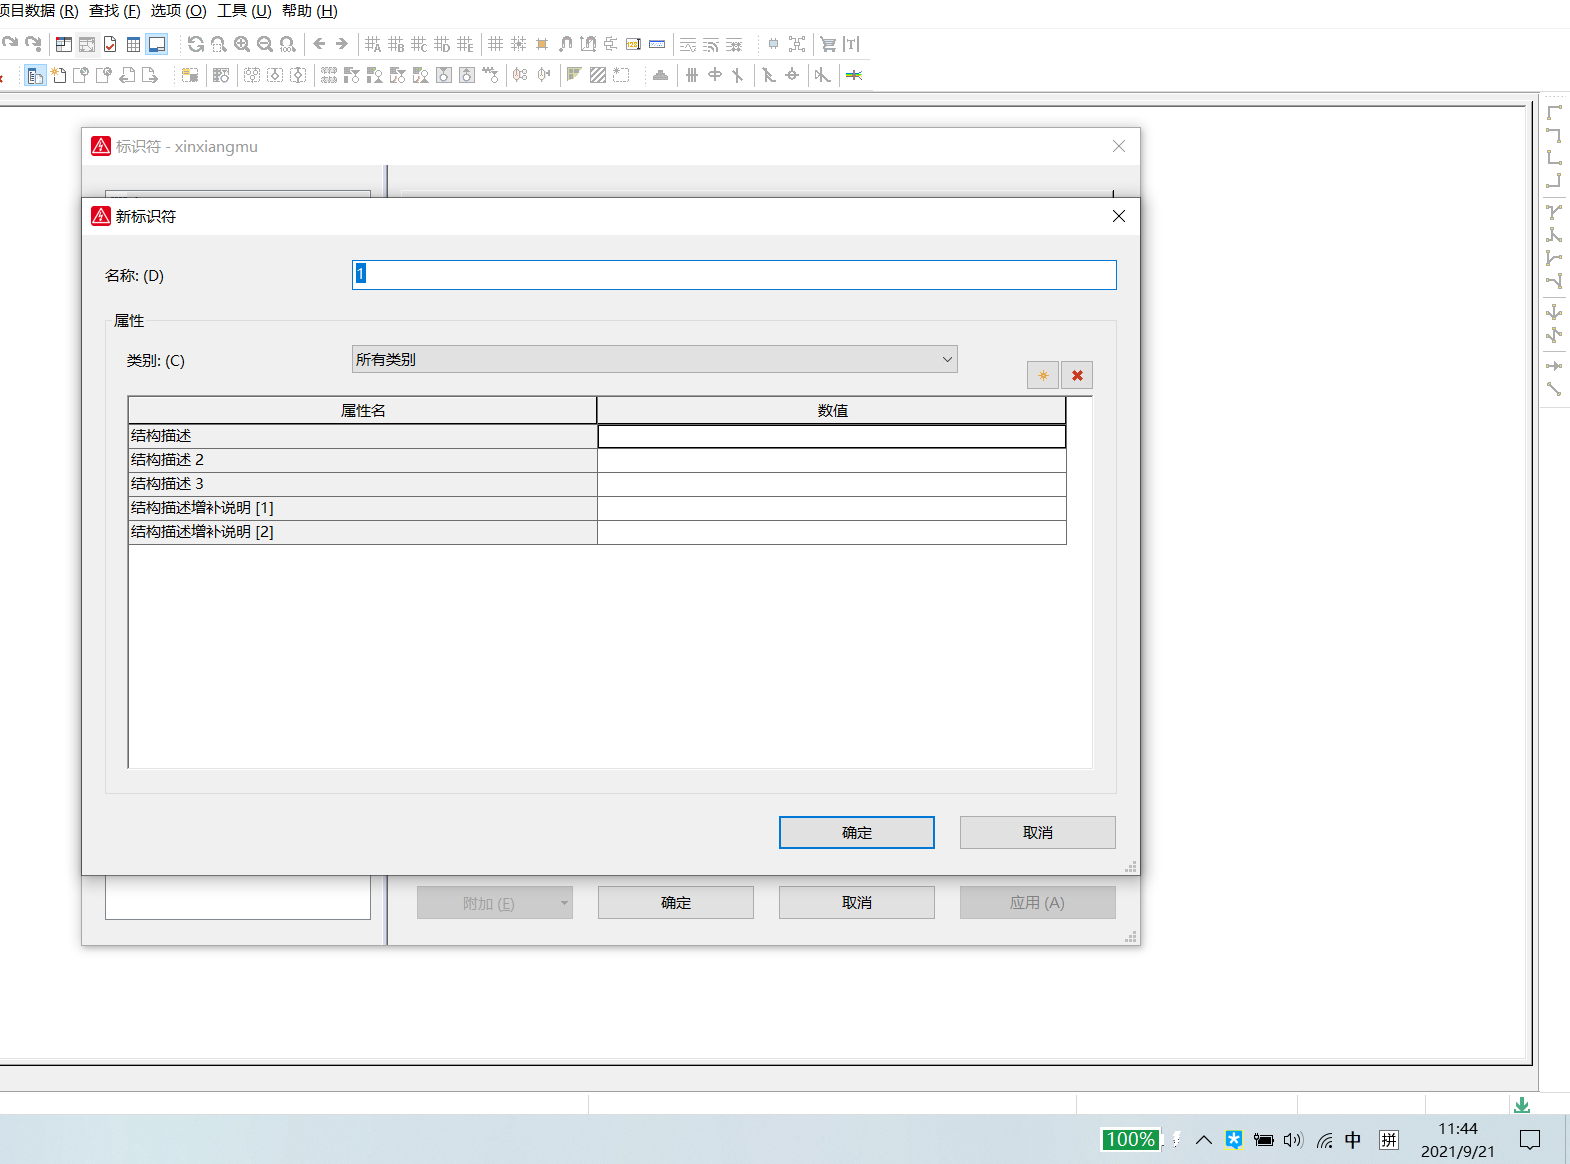Click the back arrow navigation icon
This screenshot has height=1164, width=1570.
point(319,44)
